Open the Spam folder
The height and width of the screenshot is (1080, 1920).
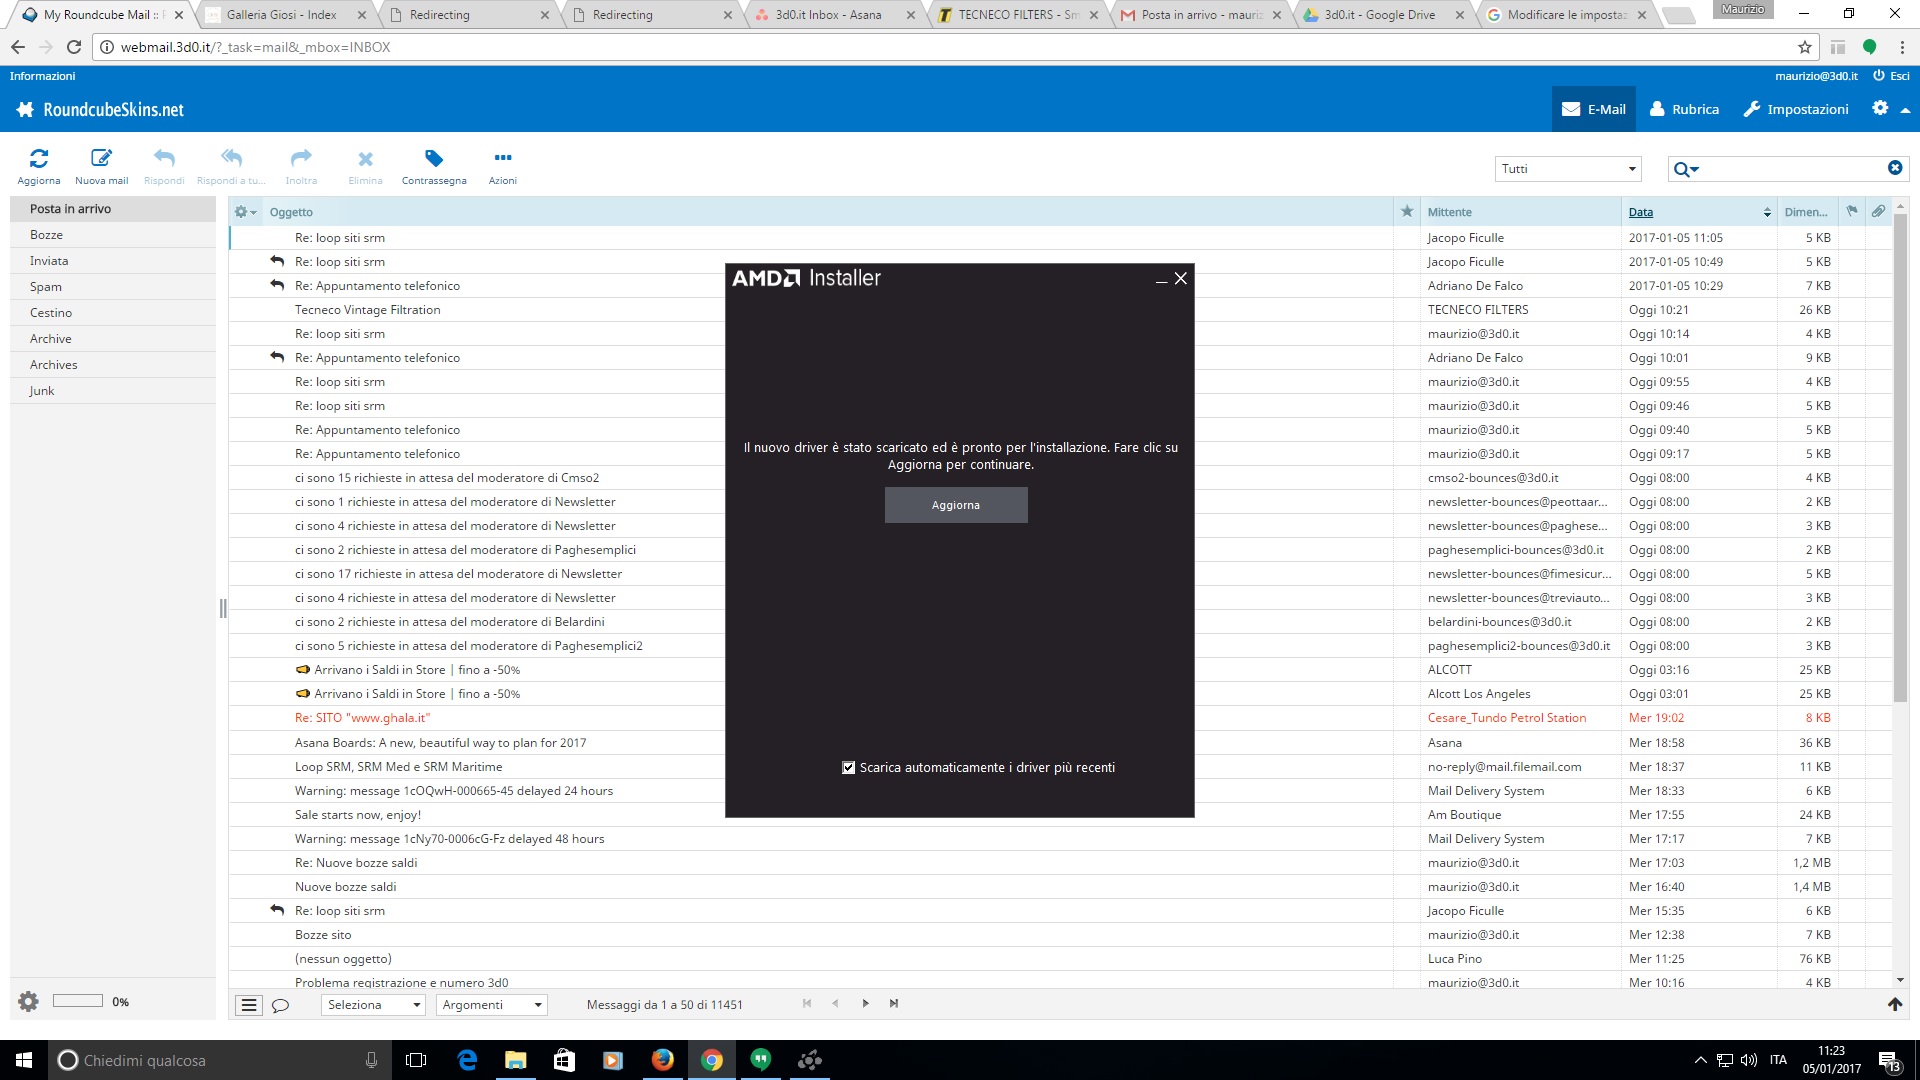click(46, 287)
